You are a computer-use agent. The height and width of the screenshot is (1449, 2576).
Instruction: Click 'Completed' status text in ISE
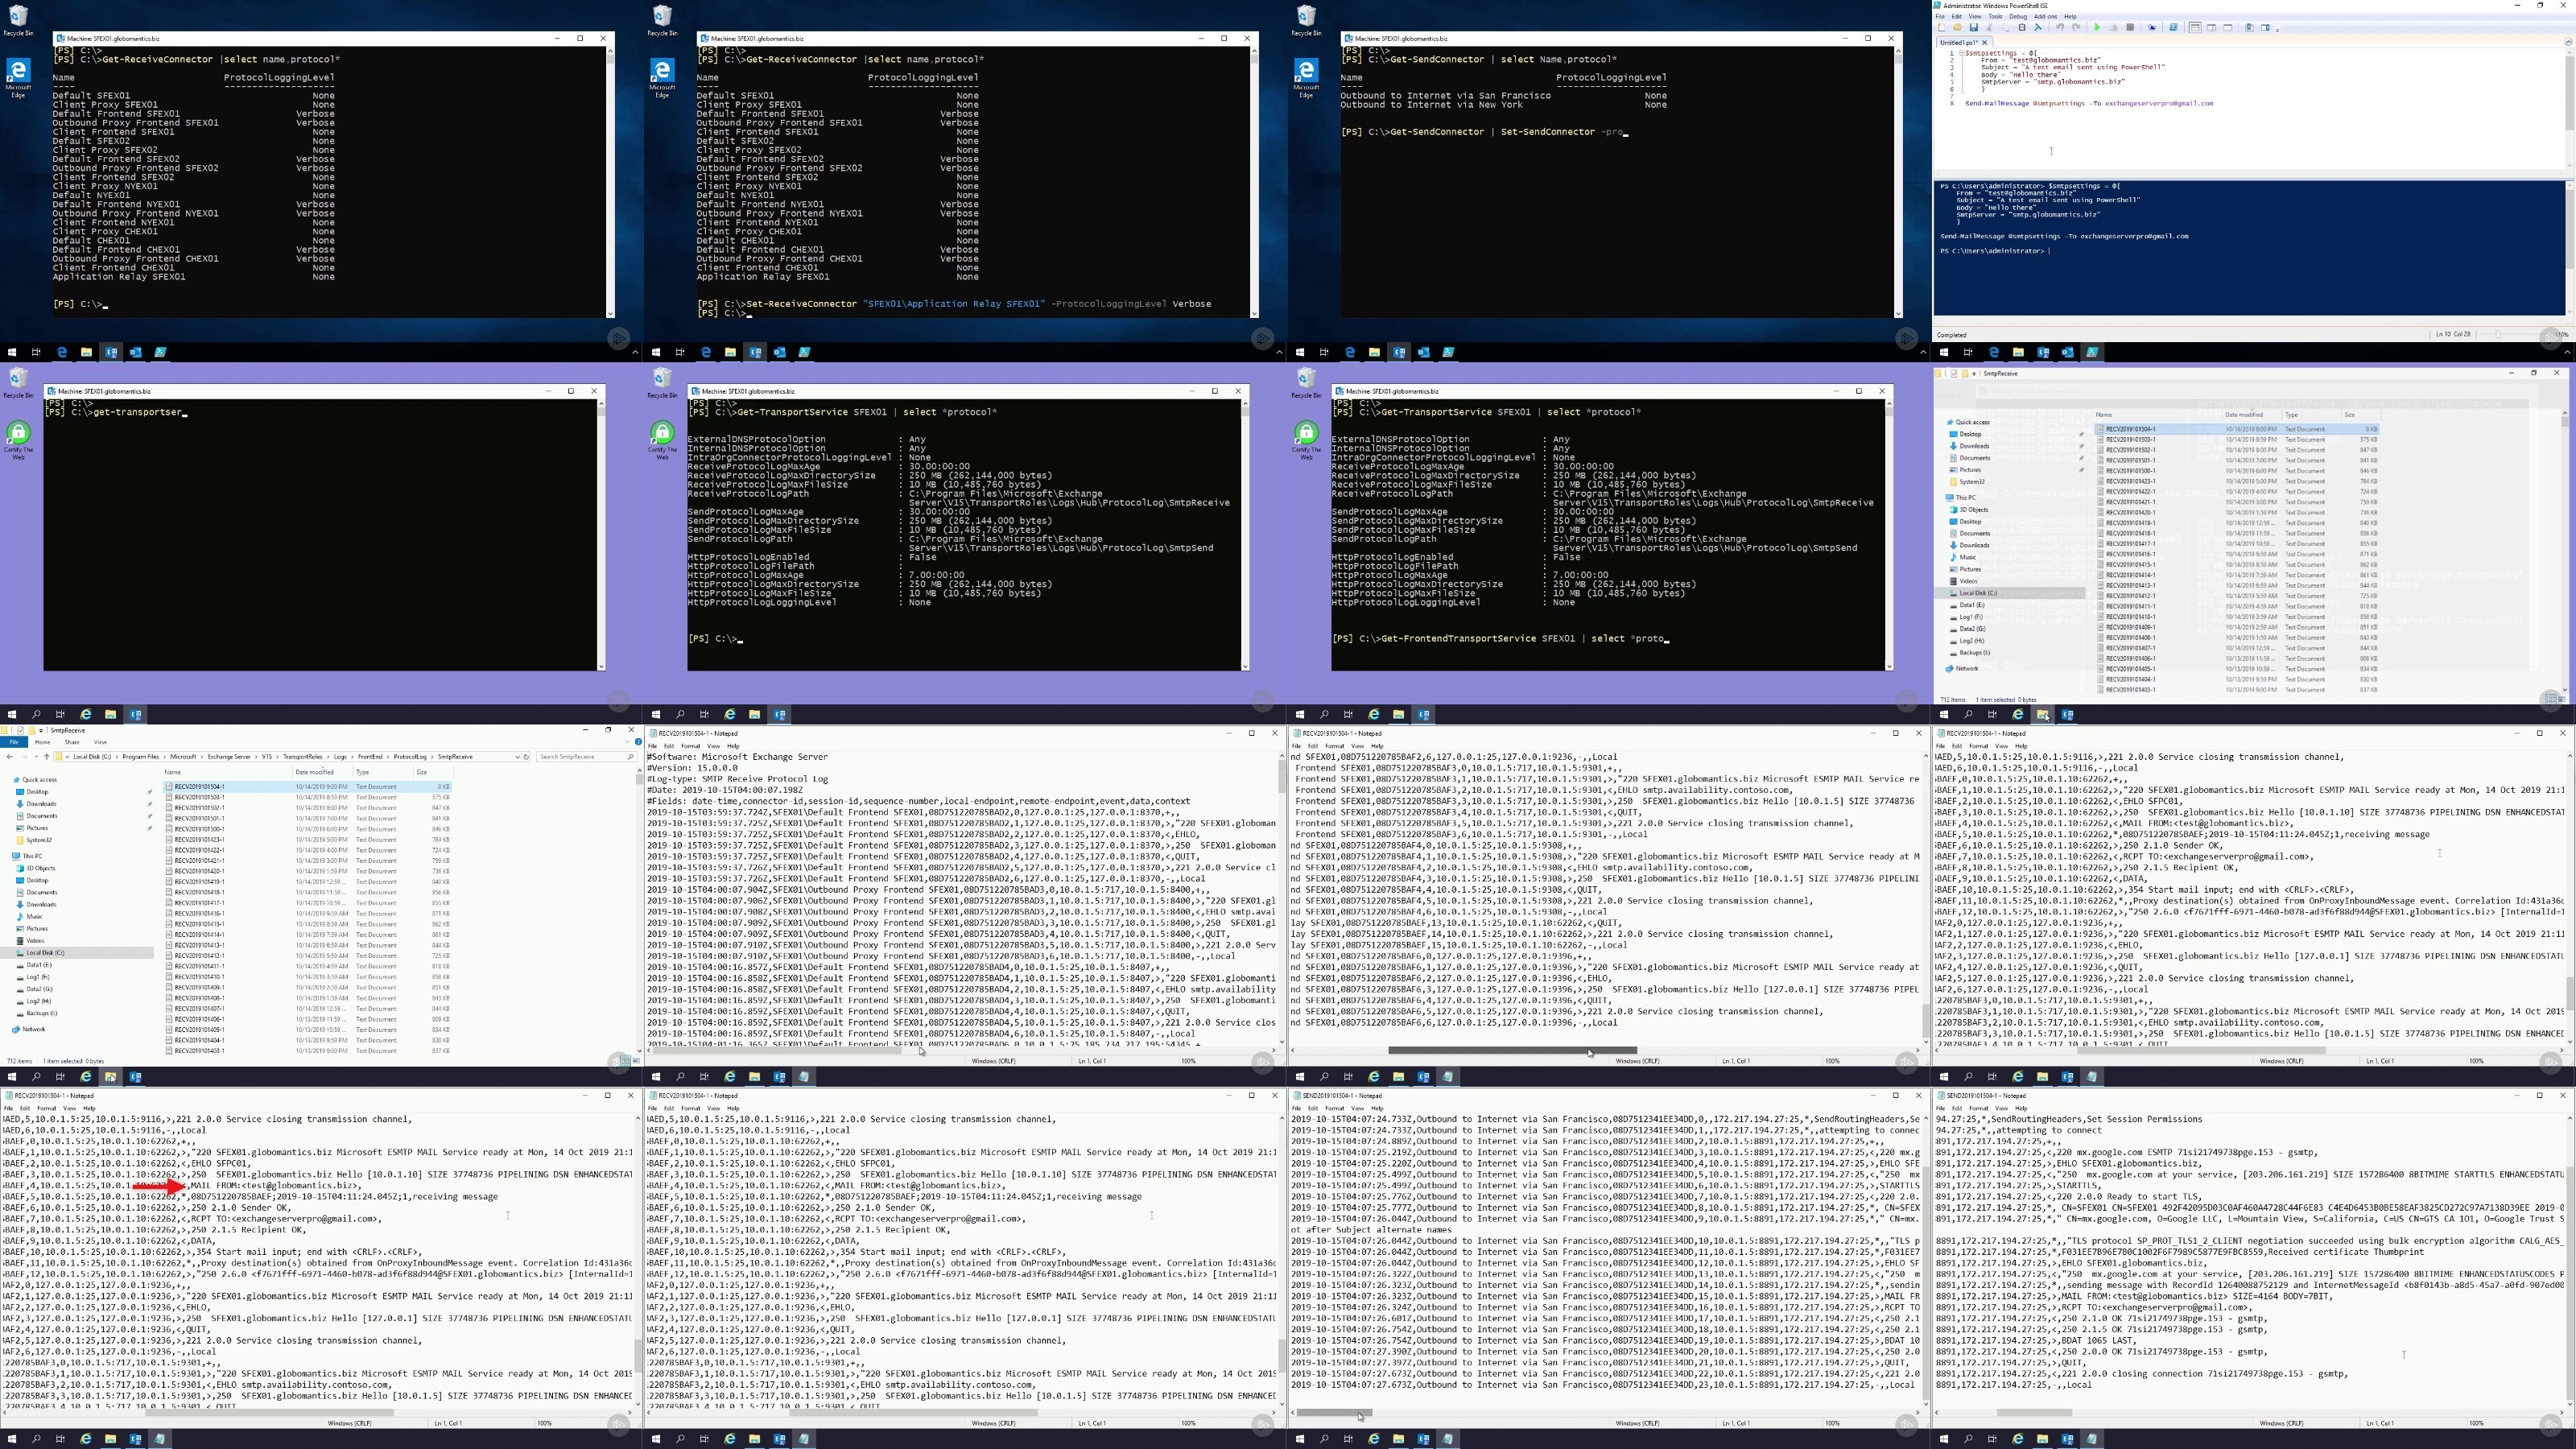tap(1952, 335)
